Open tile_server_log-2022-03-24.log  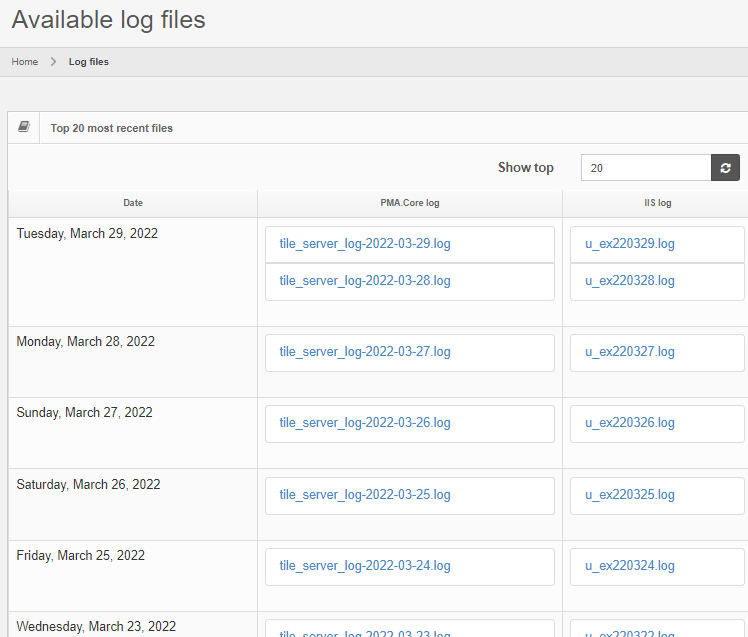pyautogui.click(x=365, y=566)
